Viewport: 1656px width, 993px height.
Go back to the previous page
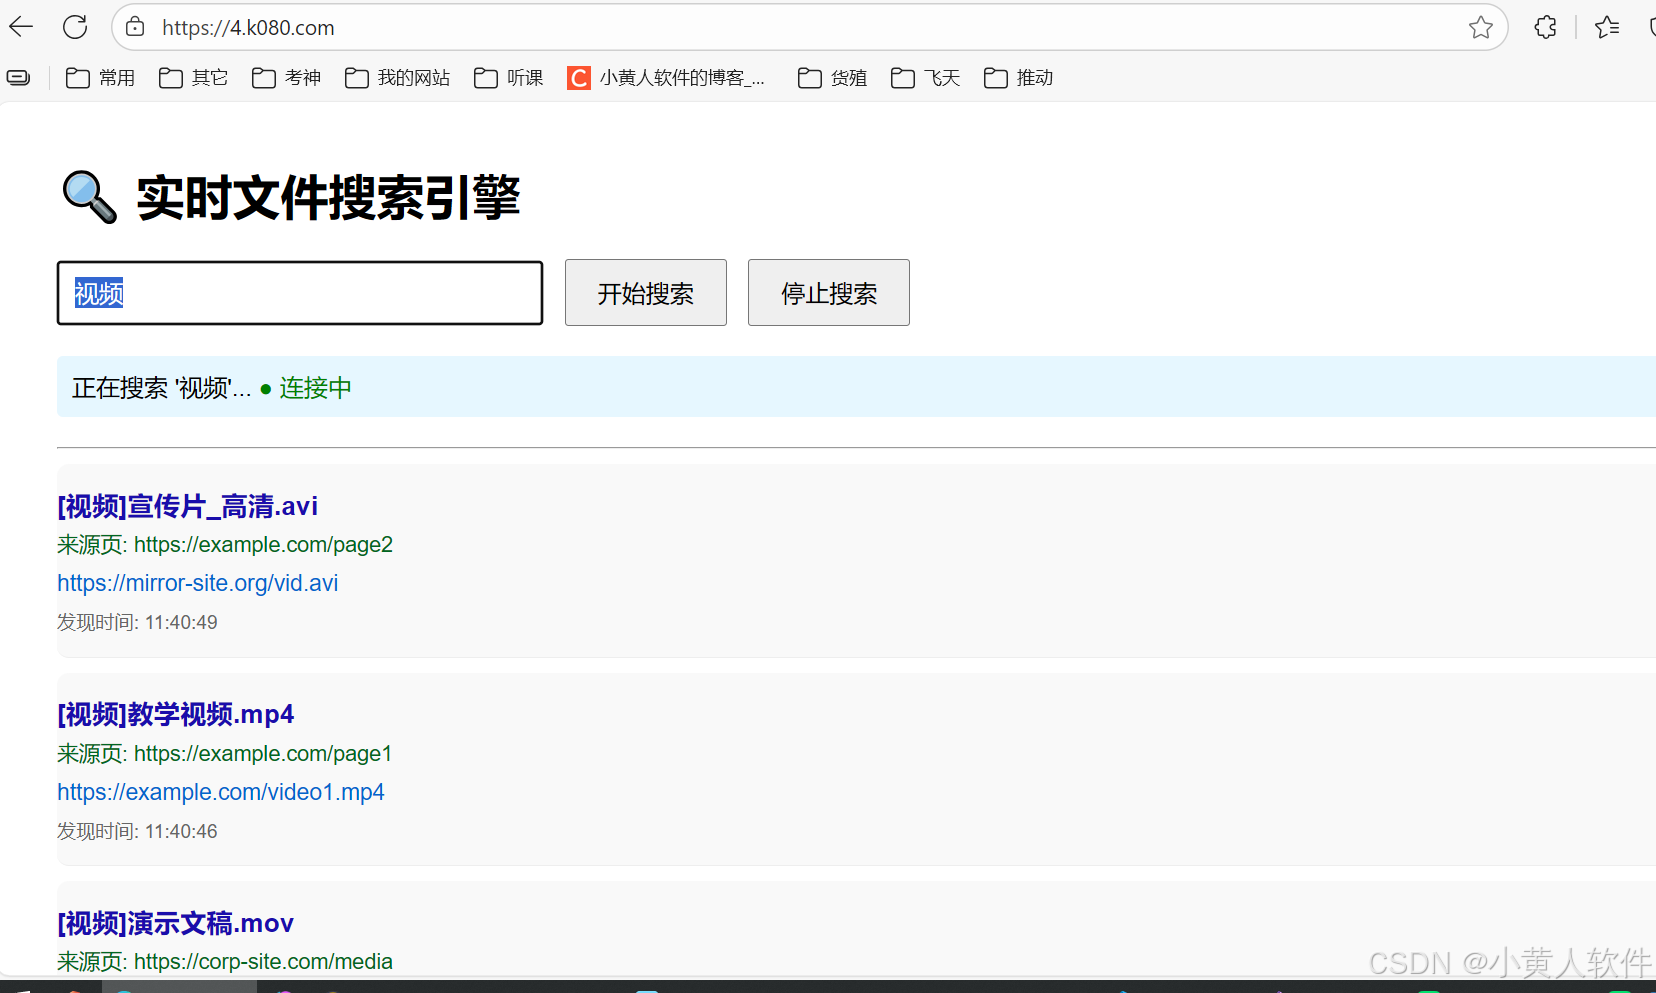(21, 27)
